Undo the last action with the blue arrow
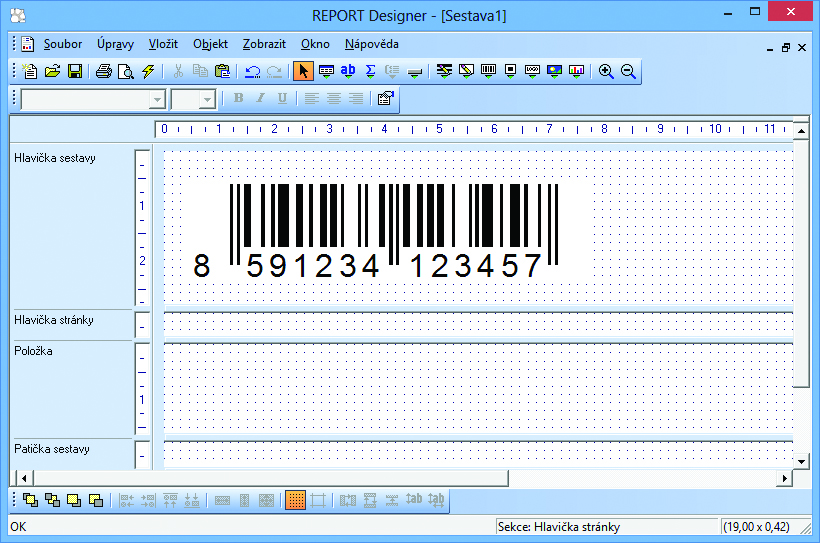The height and width of the screenshot is (543, 820). pyautogui.click(x=253, y=71)
